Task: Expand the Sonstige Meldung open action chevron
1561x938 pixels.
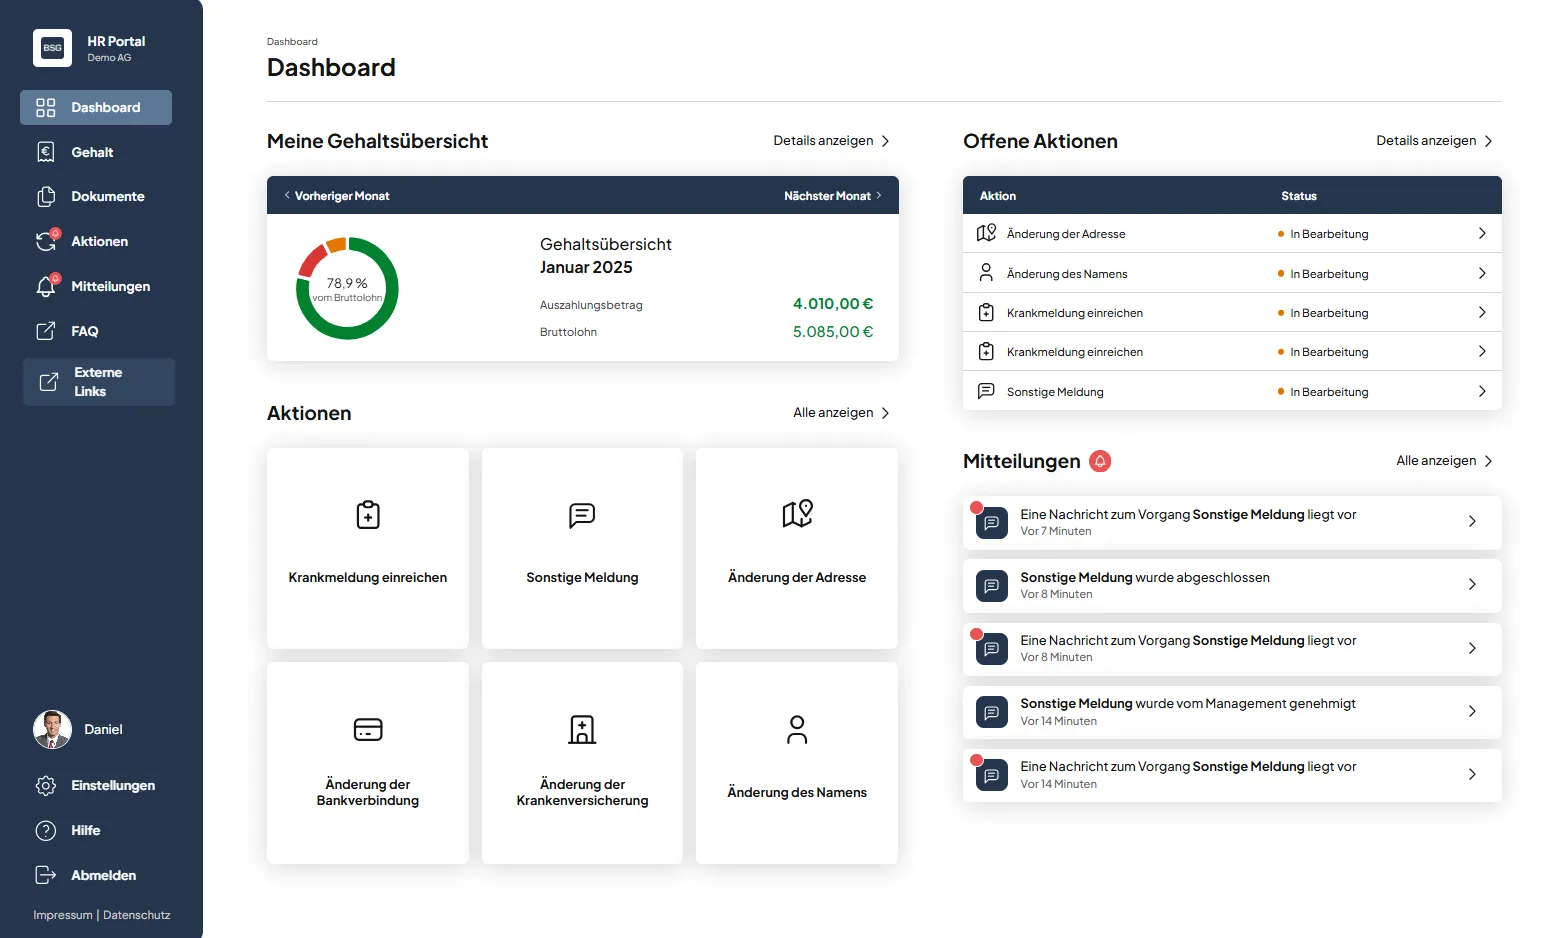Action: point(1482,391)
